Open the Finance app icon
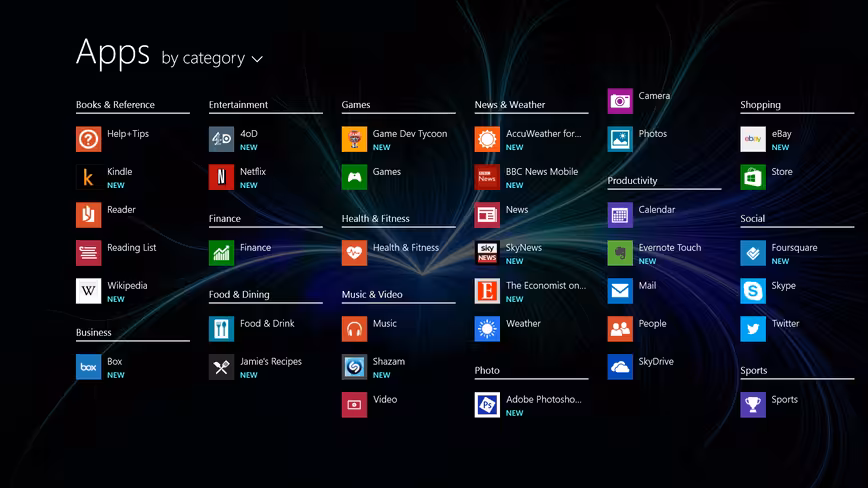This screenshot has width=868, height=488. pos(221,253)
